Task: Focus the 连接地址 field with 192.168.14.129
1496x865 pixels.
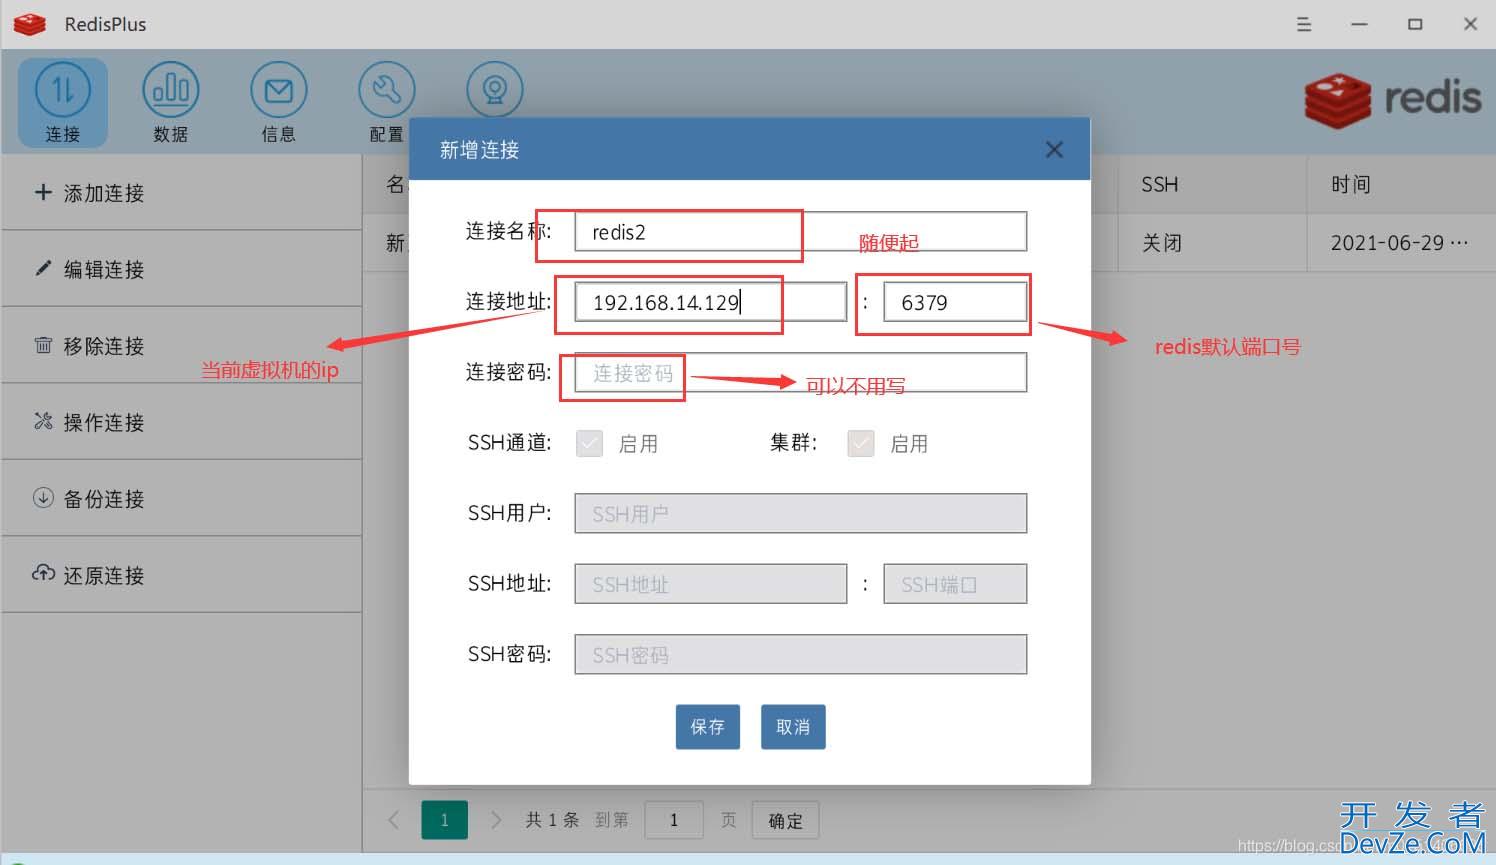Action: [711, 302]
